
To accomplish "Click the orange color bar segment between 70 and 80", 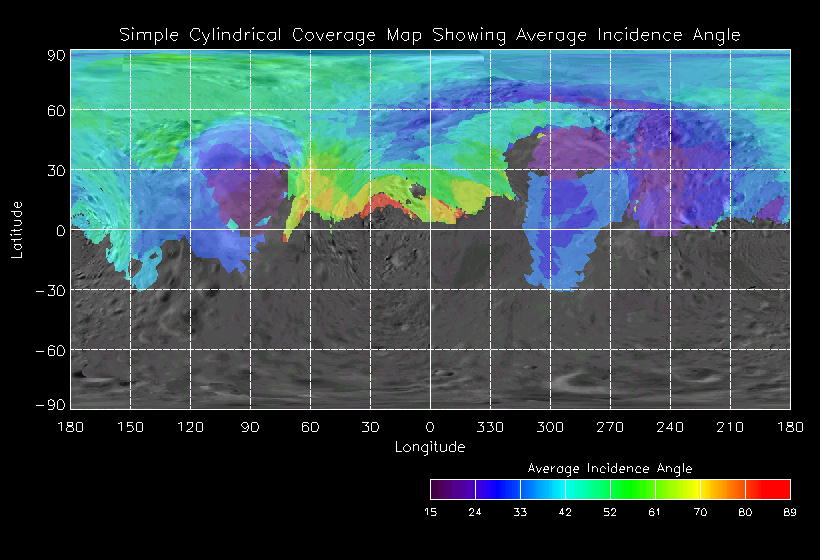I will tap(723, 489).
